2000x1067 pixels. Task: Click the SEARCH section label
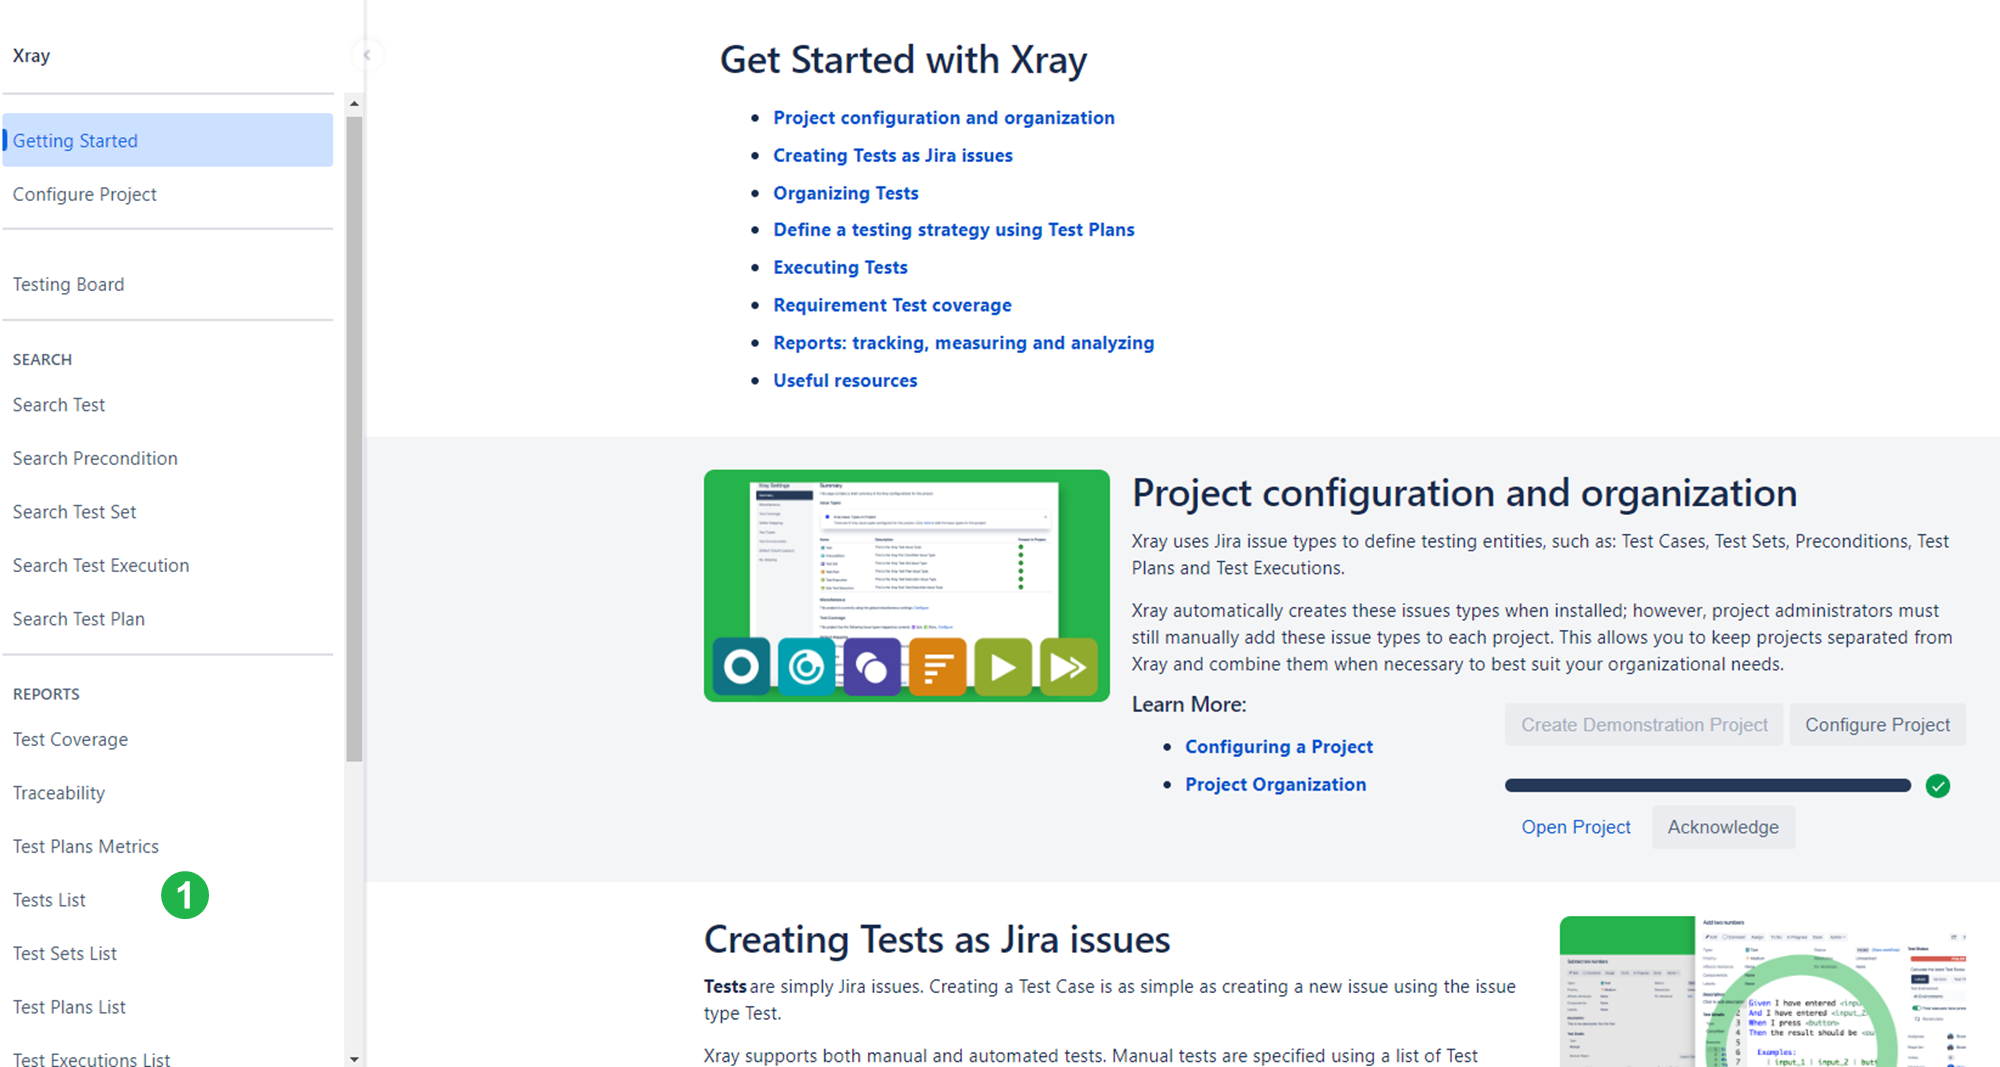pos(42,359)
